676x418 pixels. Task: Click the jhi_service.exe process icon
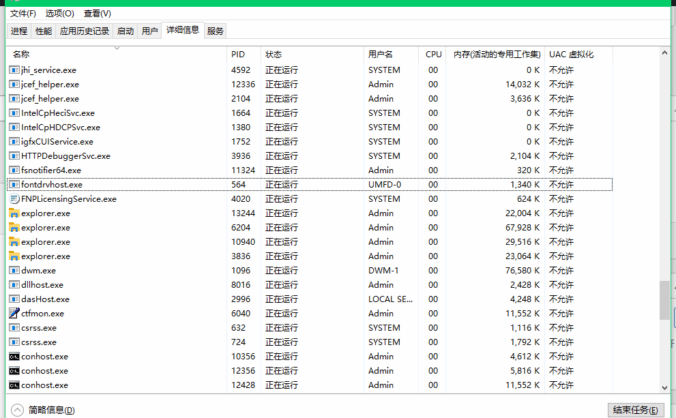tap(14, 70)
